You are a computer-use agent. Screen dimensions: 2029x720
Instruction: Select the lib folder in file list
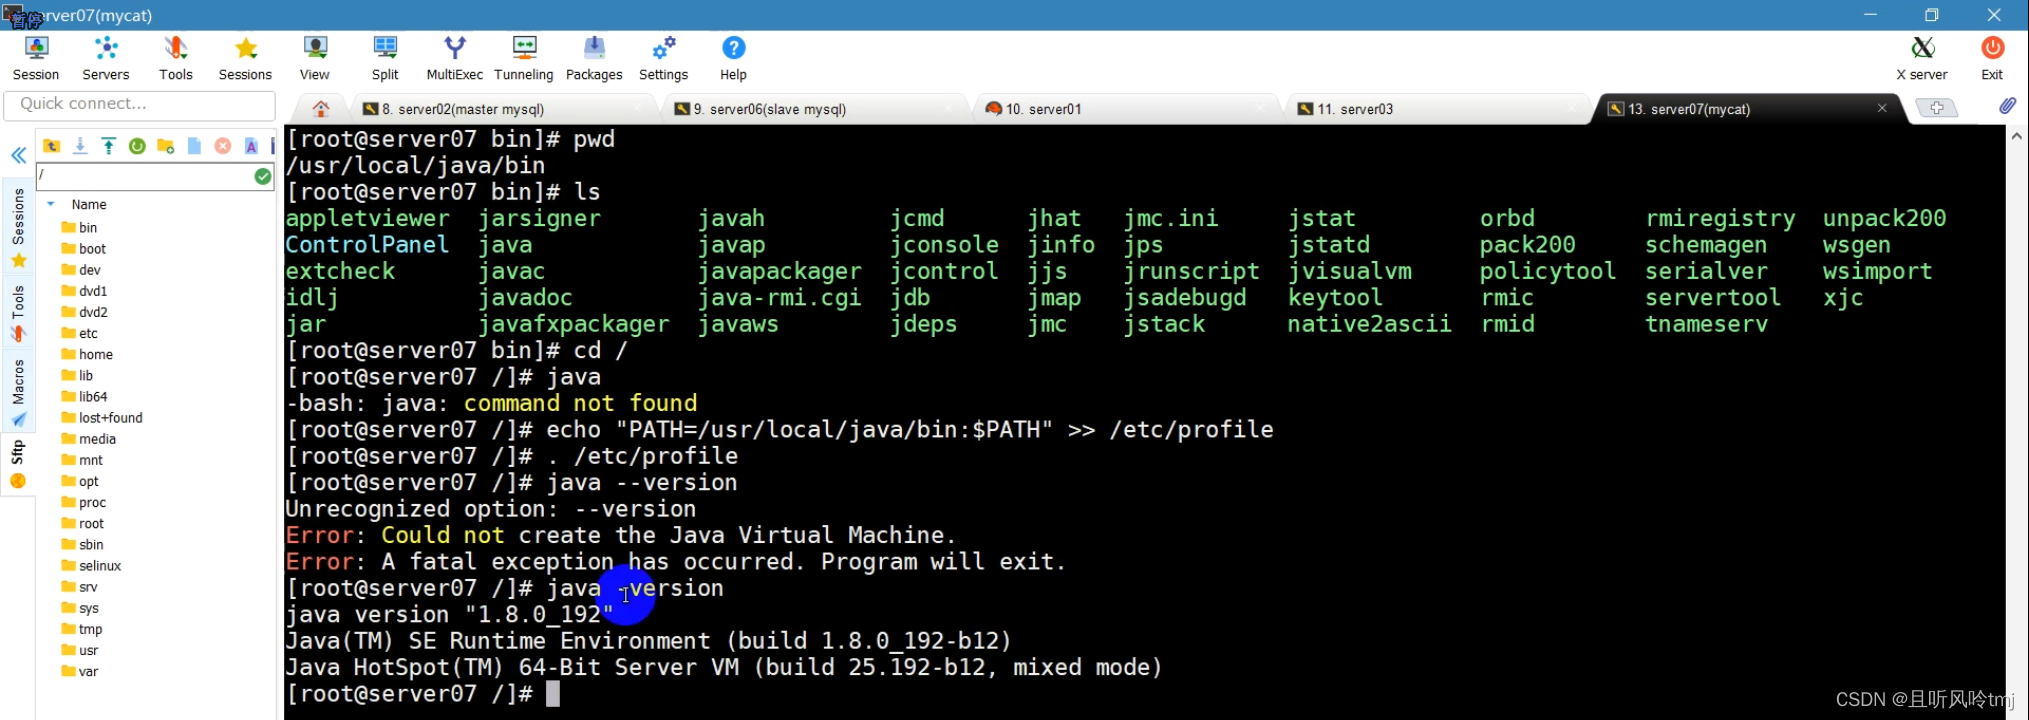[78, 376]
